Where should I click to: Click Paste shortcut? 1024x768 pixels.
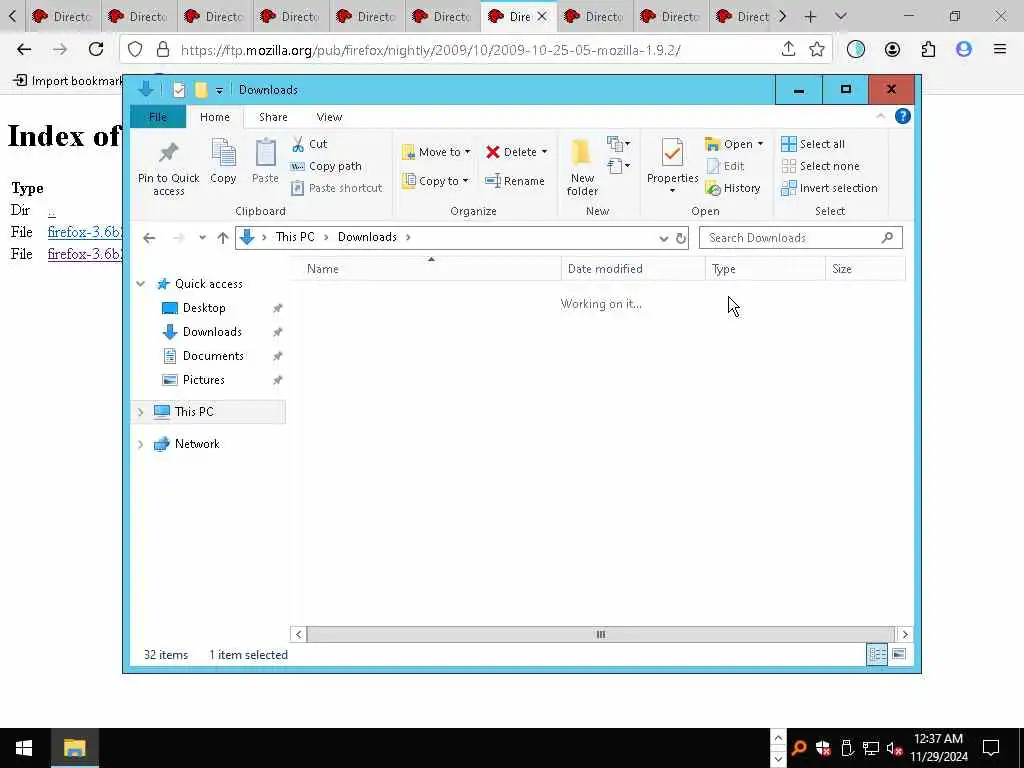tap(336, 188)
